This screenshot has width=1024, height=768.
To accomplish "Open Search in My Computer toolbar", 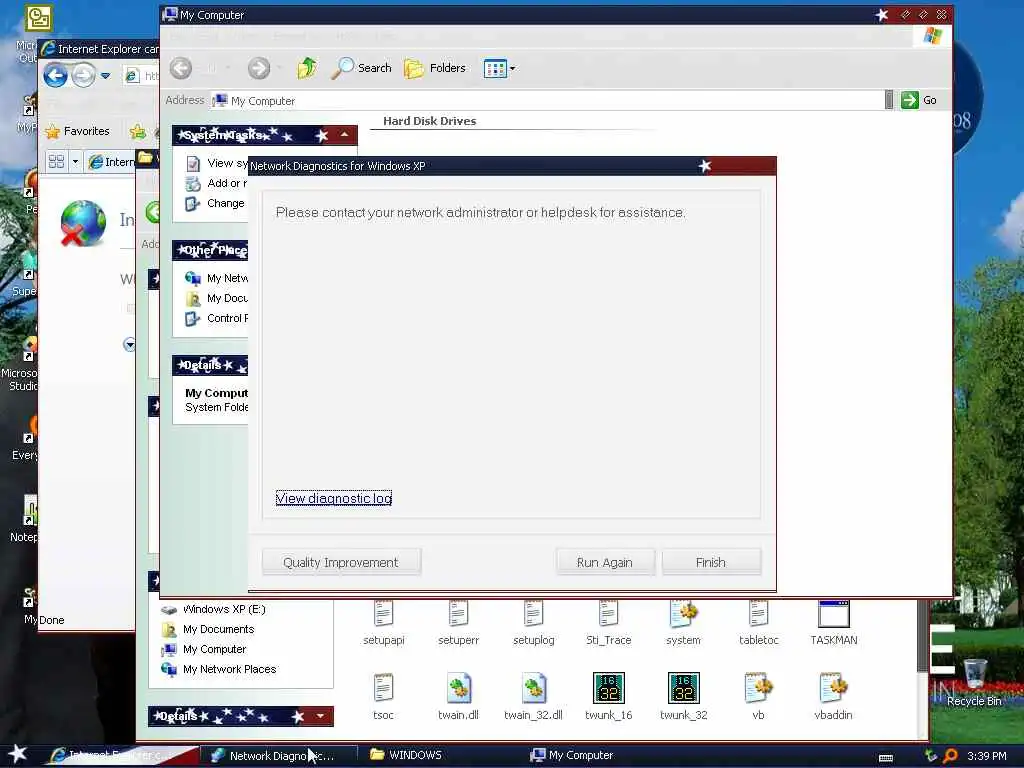I will [x=362, y=68].
